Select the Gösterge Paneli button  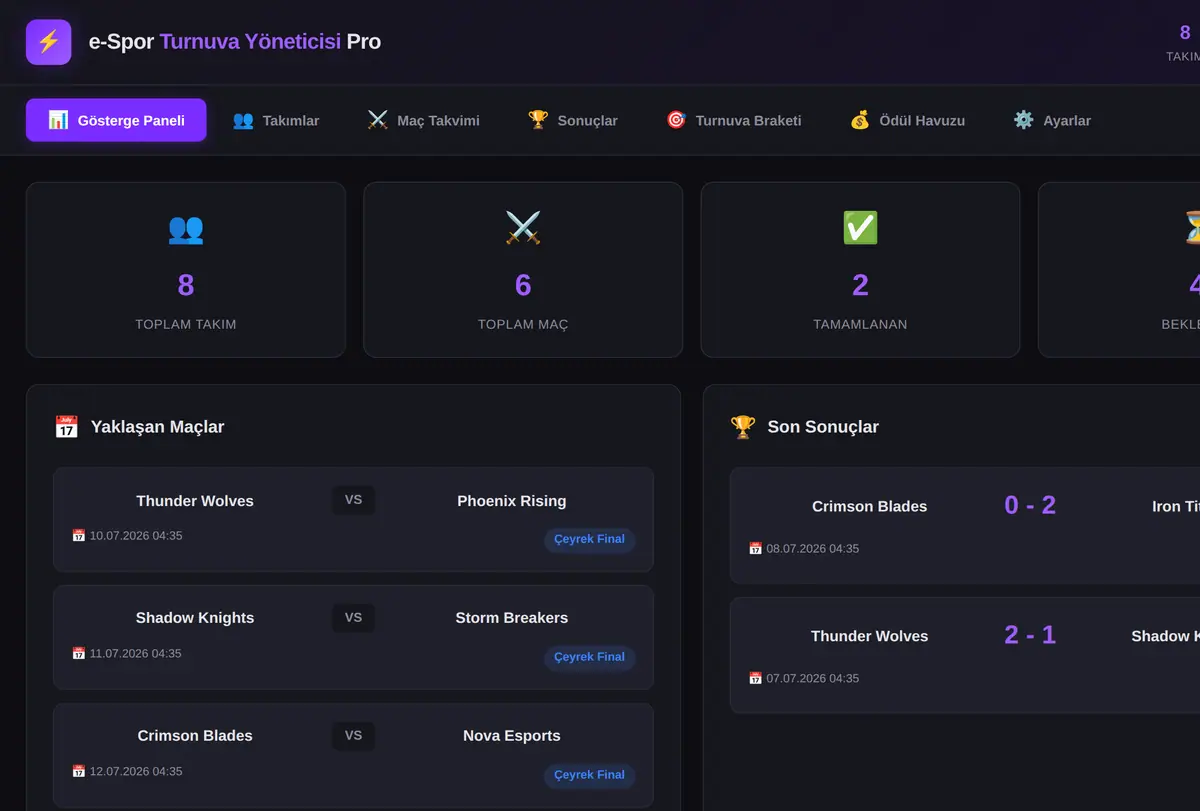(116, 120)
